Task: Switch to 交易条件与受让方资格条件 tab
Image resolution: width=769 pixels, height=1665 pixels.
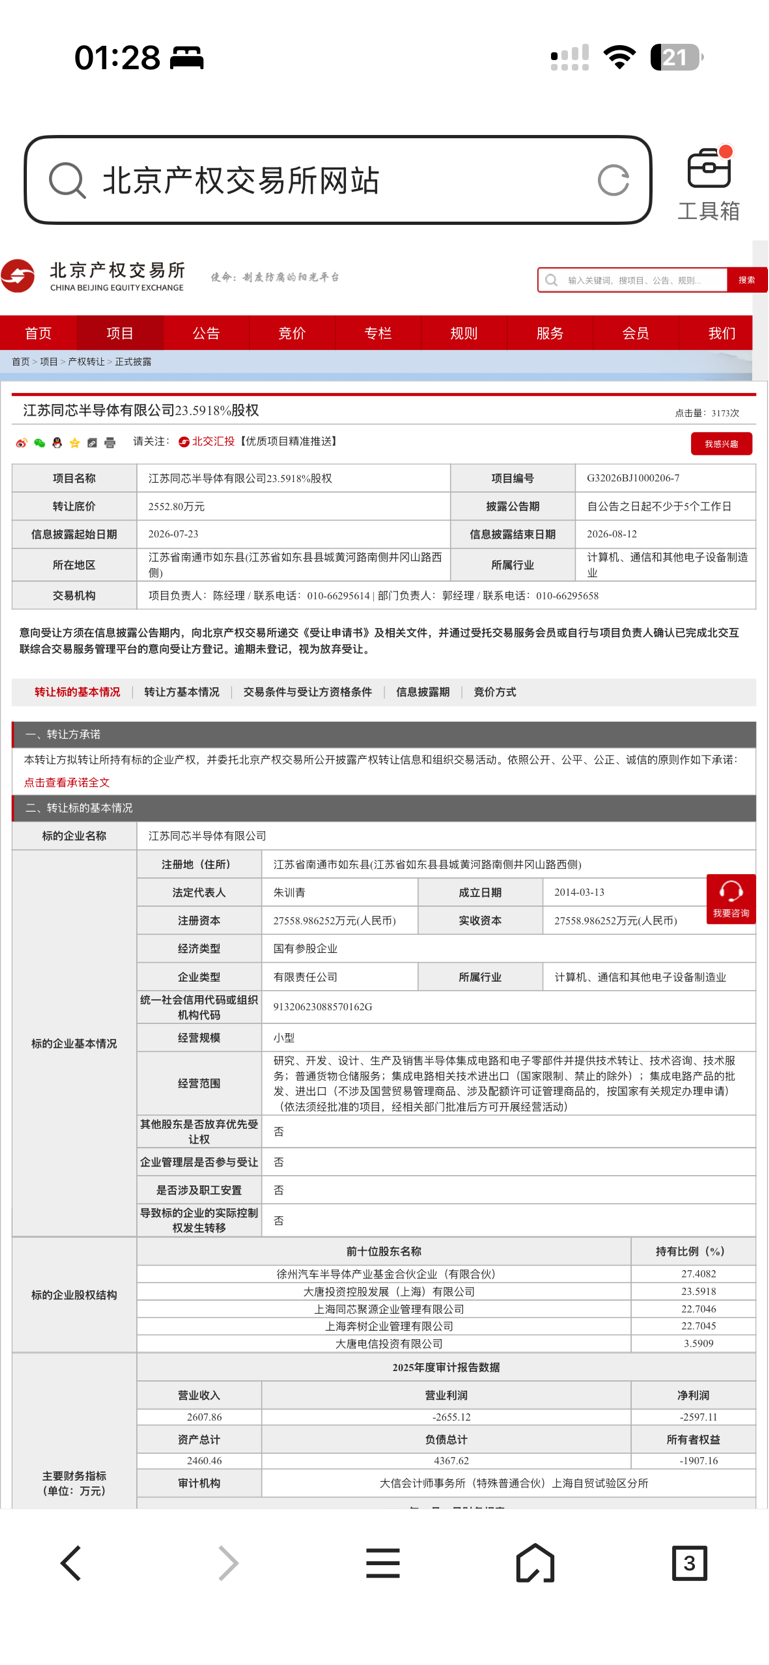Action: (308, 692)
